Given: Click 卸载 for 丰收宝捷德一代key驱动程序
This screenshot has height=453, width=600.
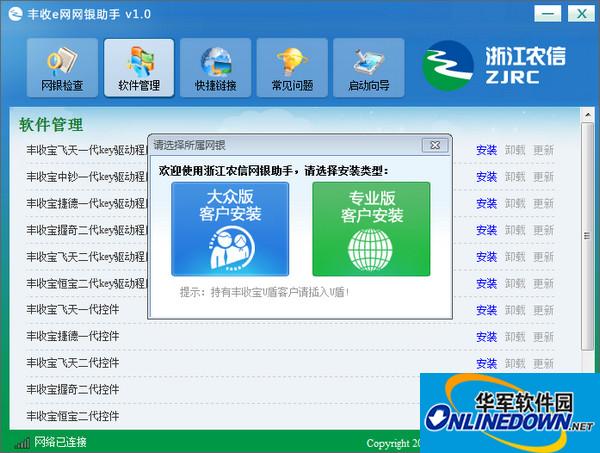Looking at the screenshot, I should [515, 204].
